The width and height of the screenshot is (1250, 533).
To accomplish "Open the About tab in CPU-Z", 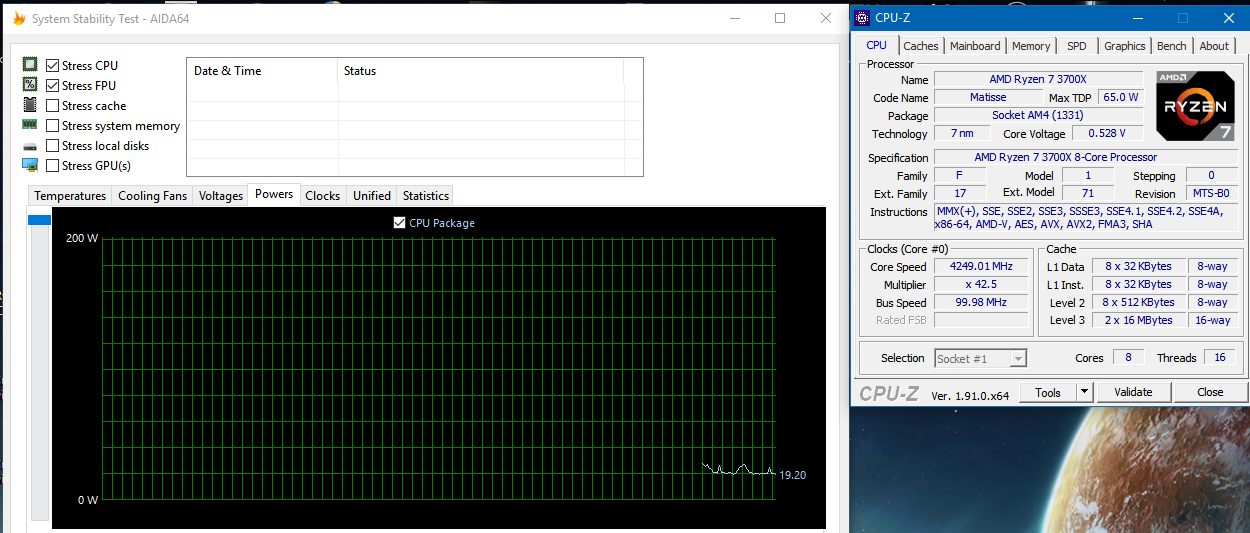I will point(1214,46).
